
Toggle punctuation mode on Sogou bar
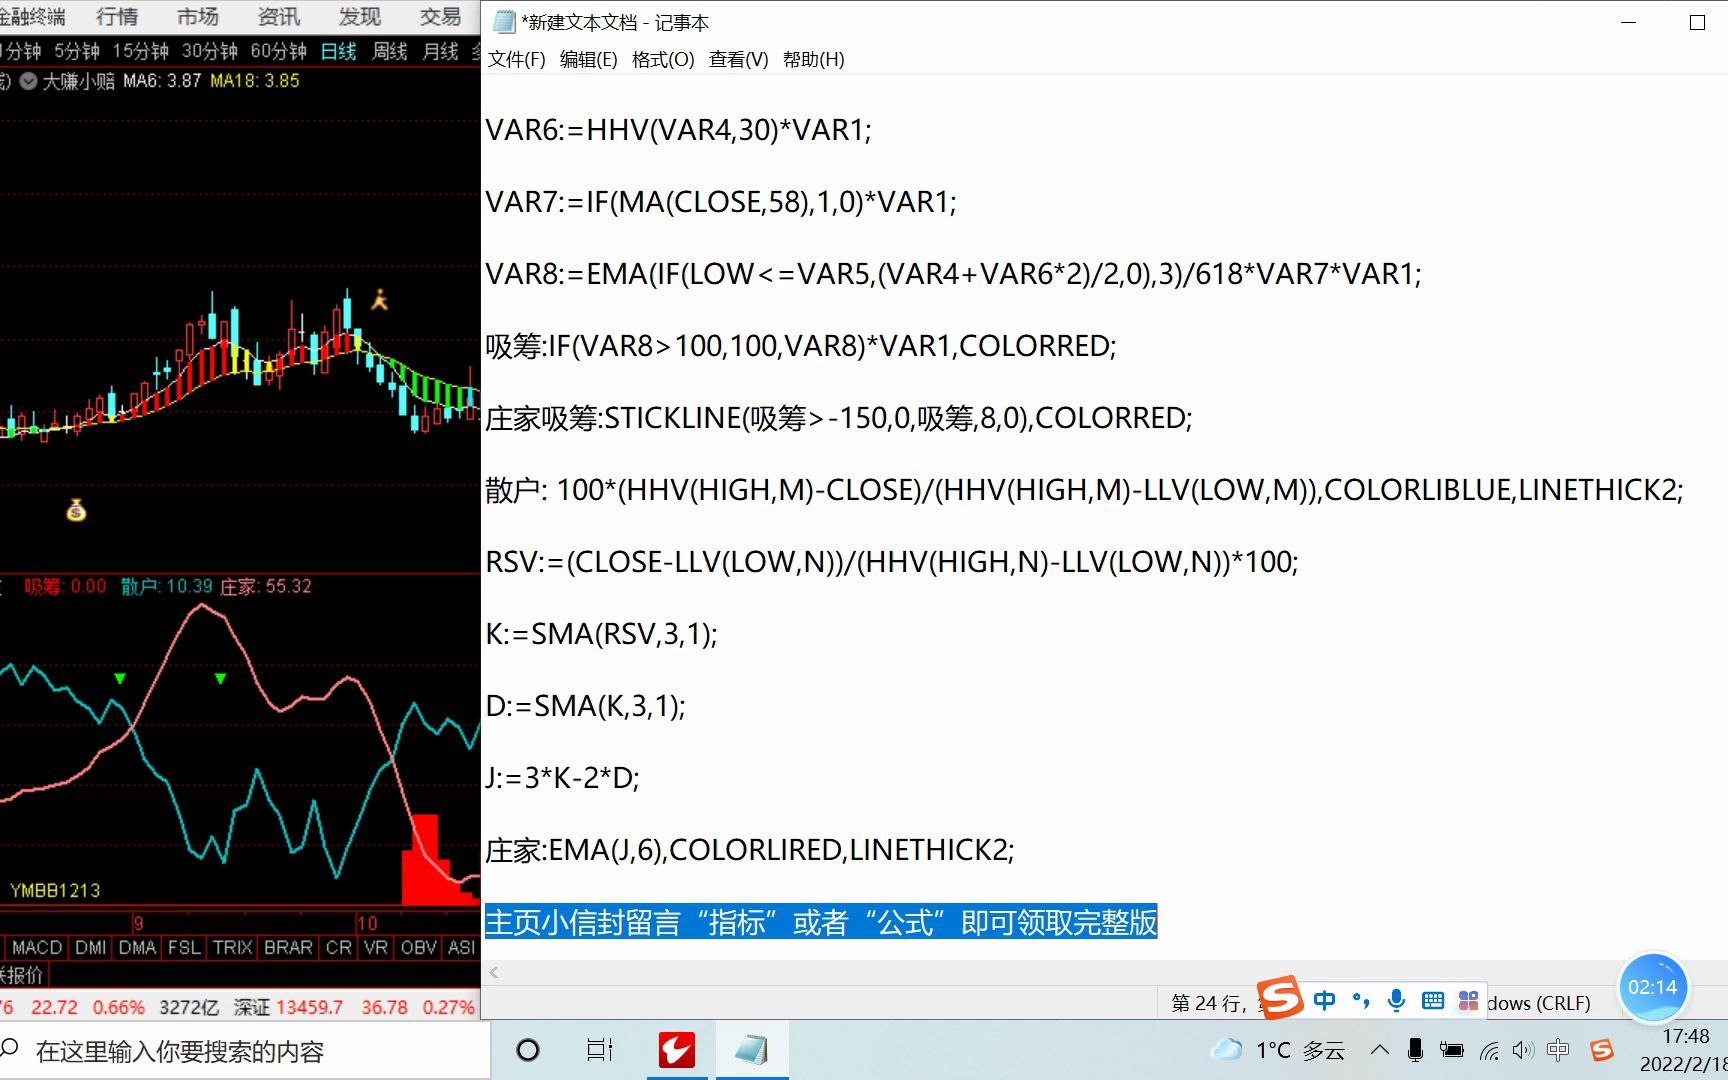1360,1000
